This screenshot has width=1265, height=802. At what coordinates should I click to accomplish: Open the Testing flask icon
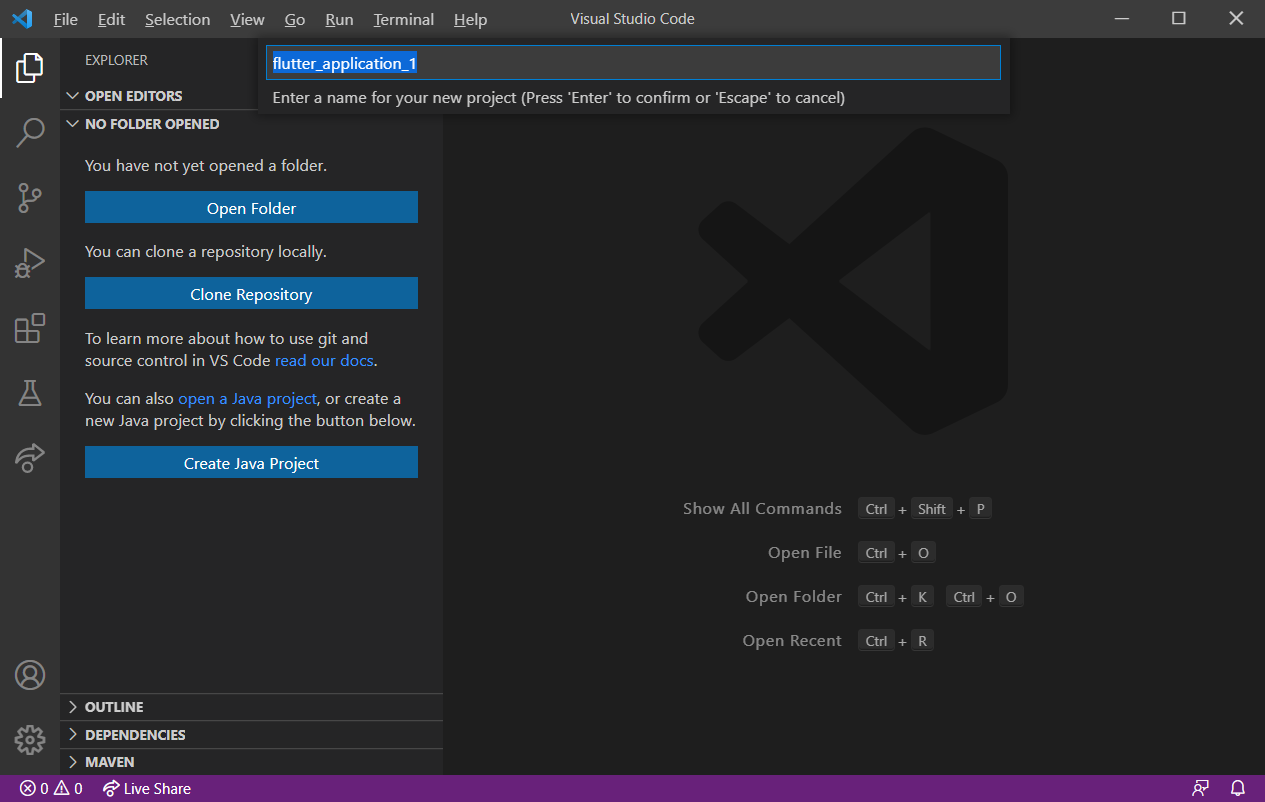point(30,393)
